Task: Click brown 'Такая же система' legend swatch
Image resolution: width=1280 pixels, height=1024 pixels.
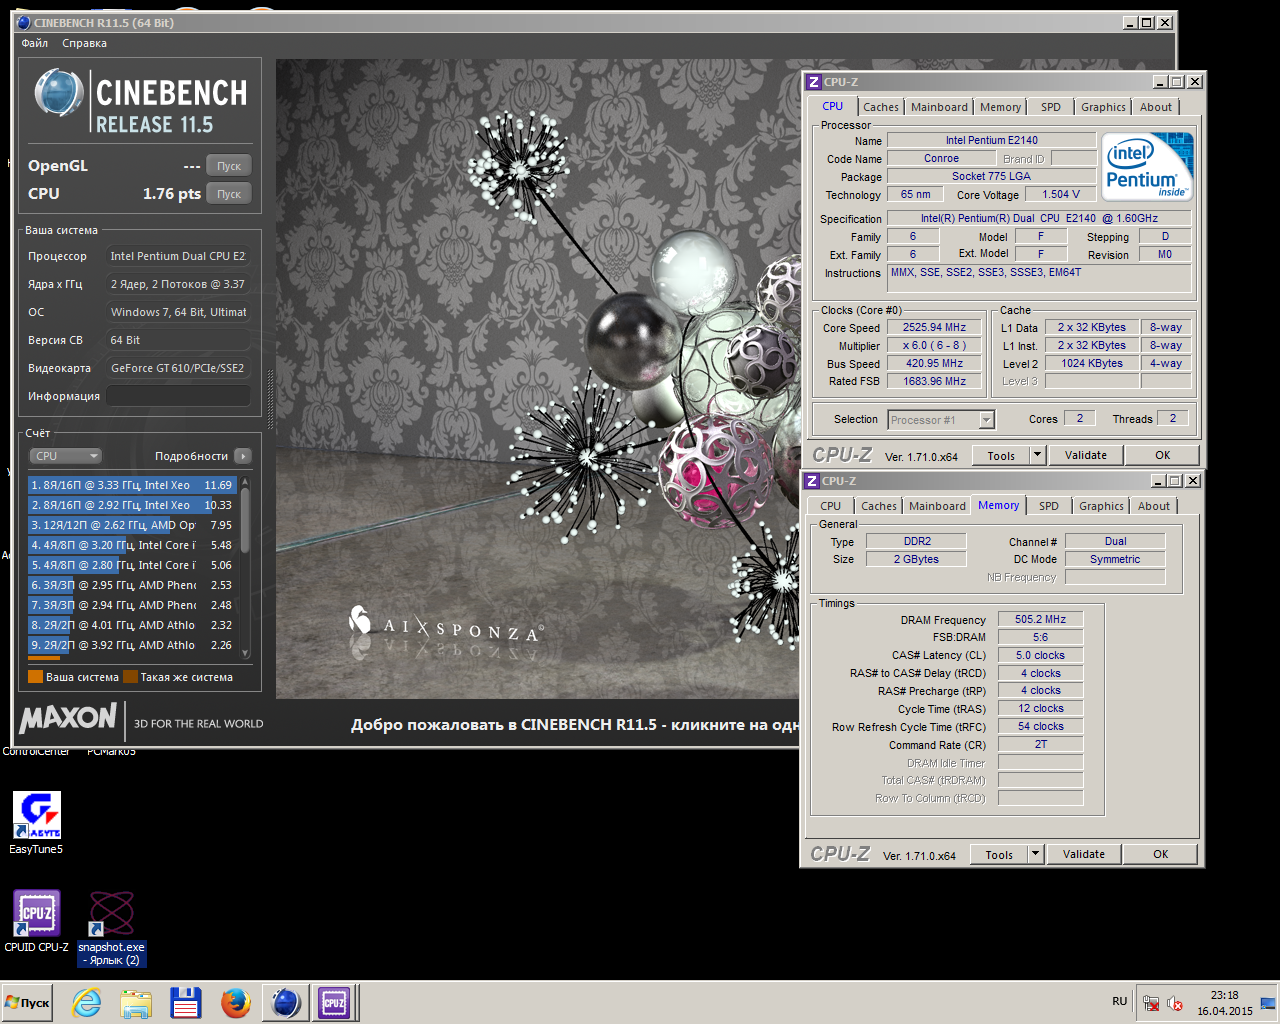Action: [130, 677]
